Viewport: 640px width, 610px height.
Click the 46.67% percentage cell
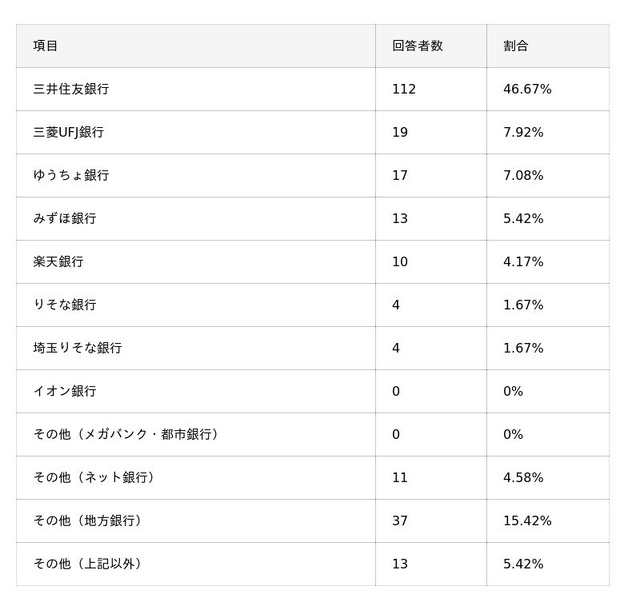pos(528,89)
